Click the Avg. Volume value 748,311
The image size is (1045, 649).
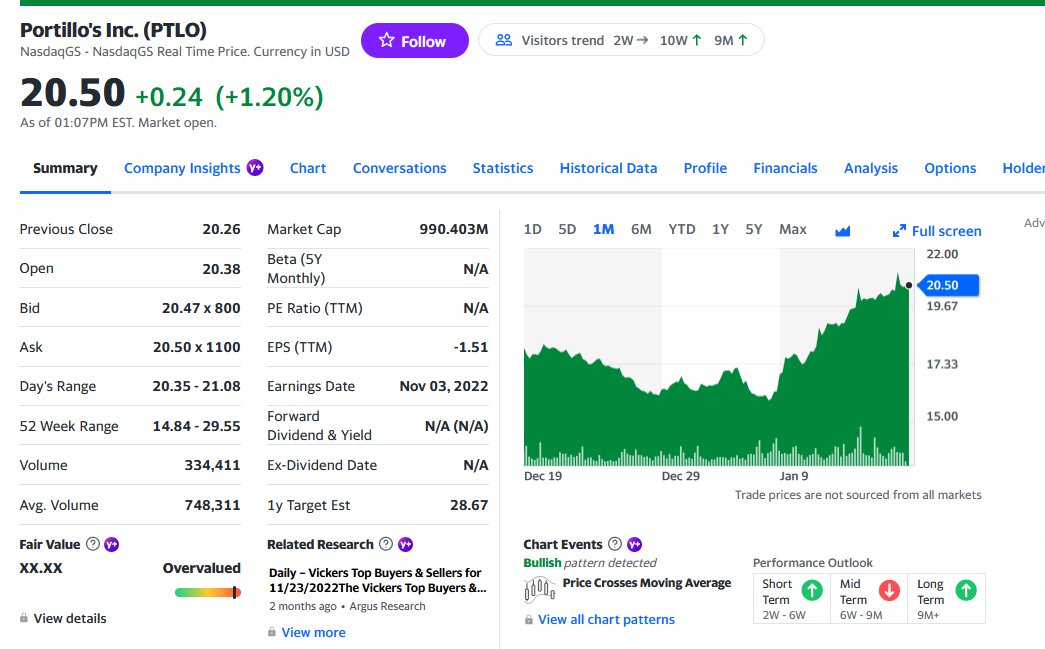(x=213, y=505)
